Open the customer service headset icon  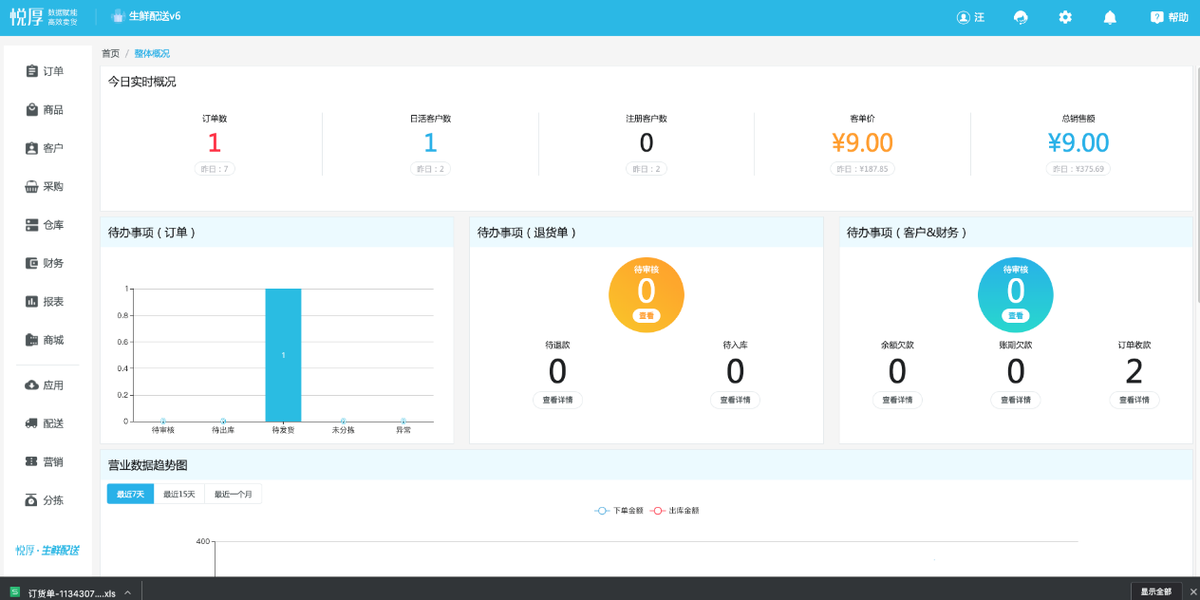(x=1020, y=17)
